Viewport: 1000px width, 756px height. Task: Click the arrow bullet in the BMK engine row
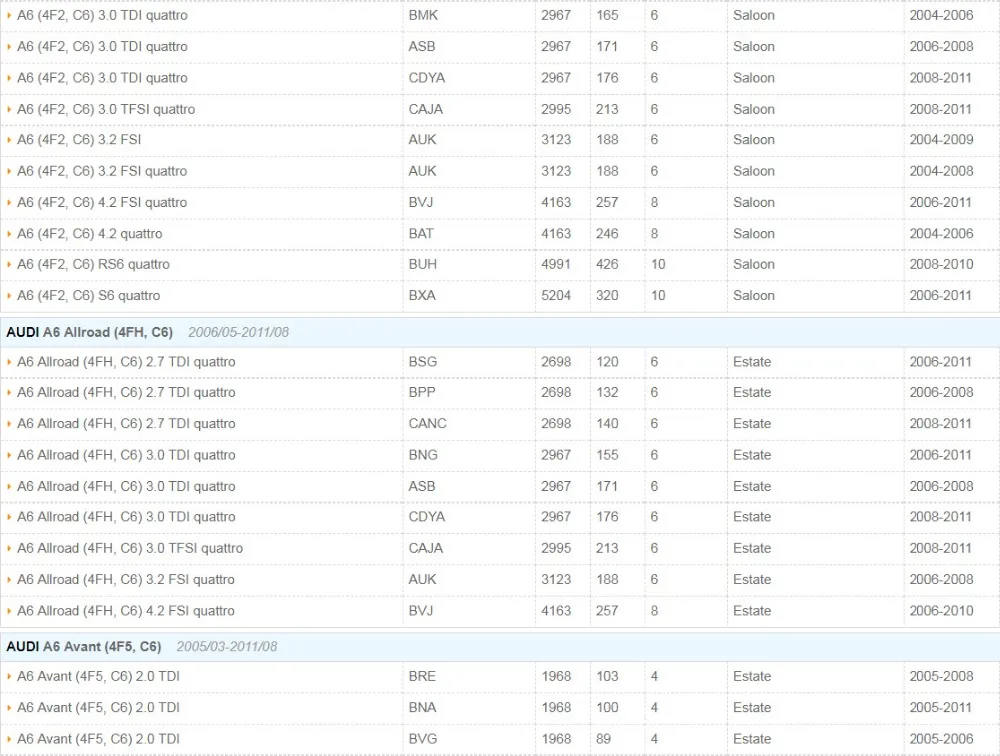[x=9, y=15]
